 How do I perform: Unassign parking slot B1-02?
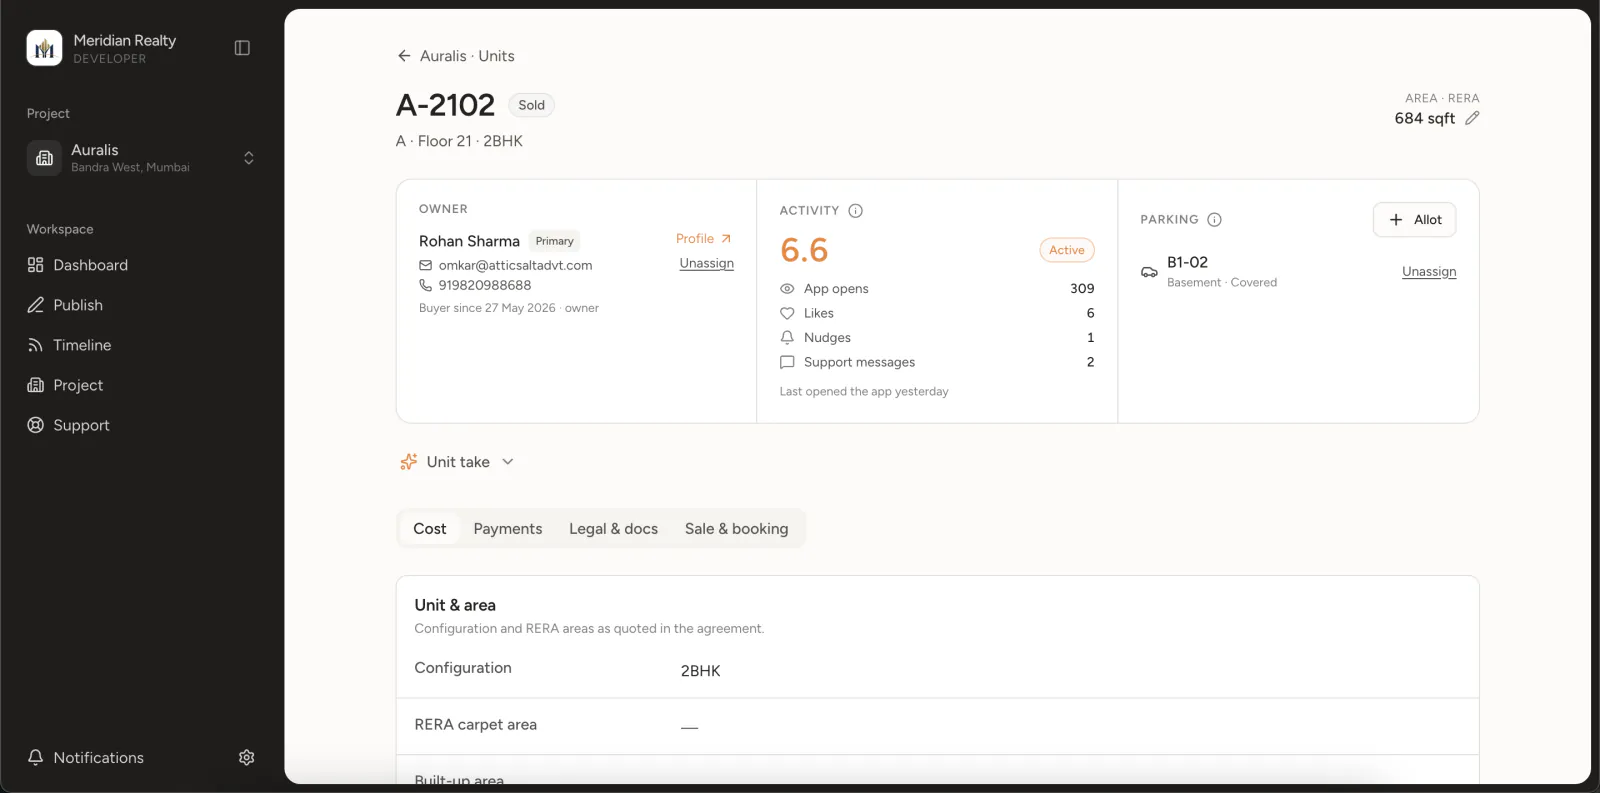[x=1429, y=272]
